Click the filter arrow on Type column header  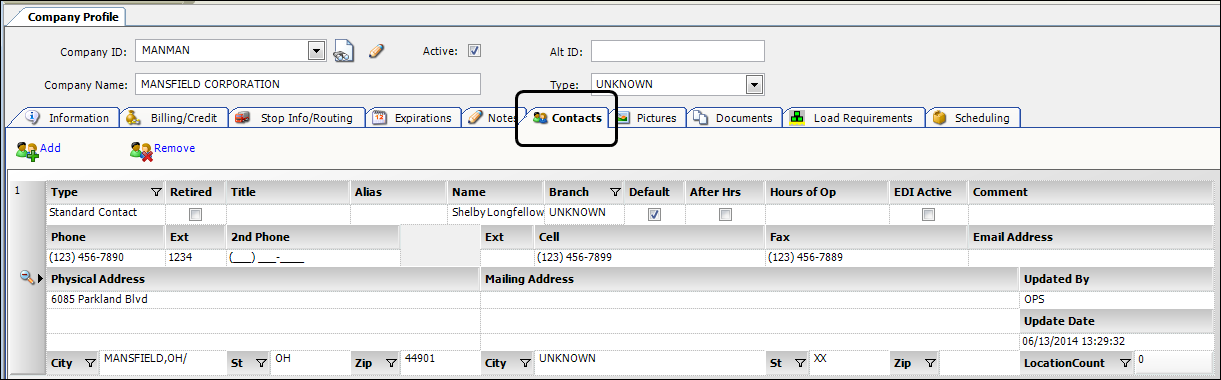click(x=155, y=192)
